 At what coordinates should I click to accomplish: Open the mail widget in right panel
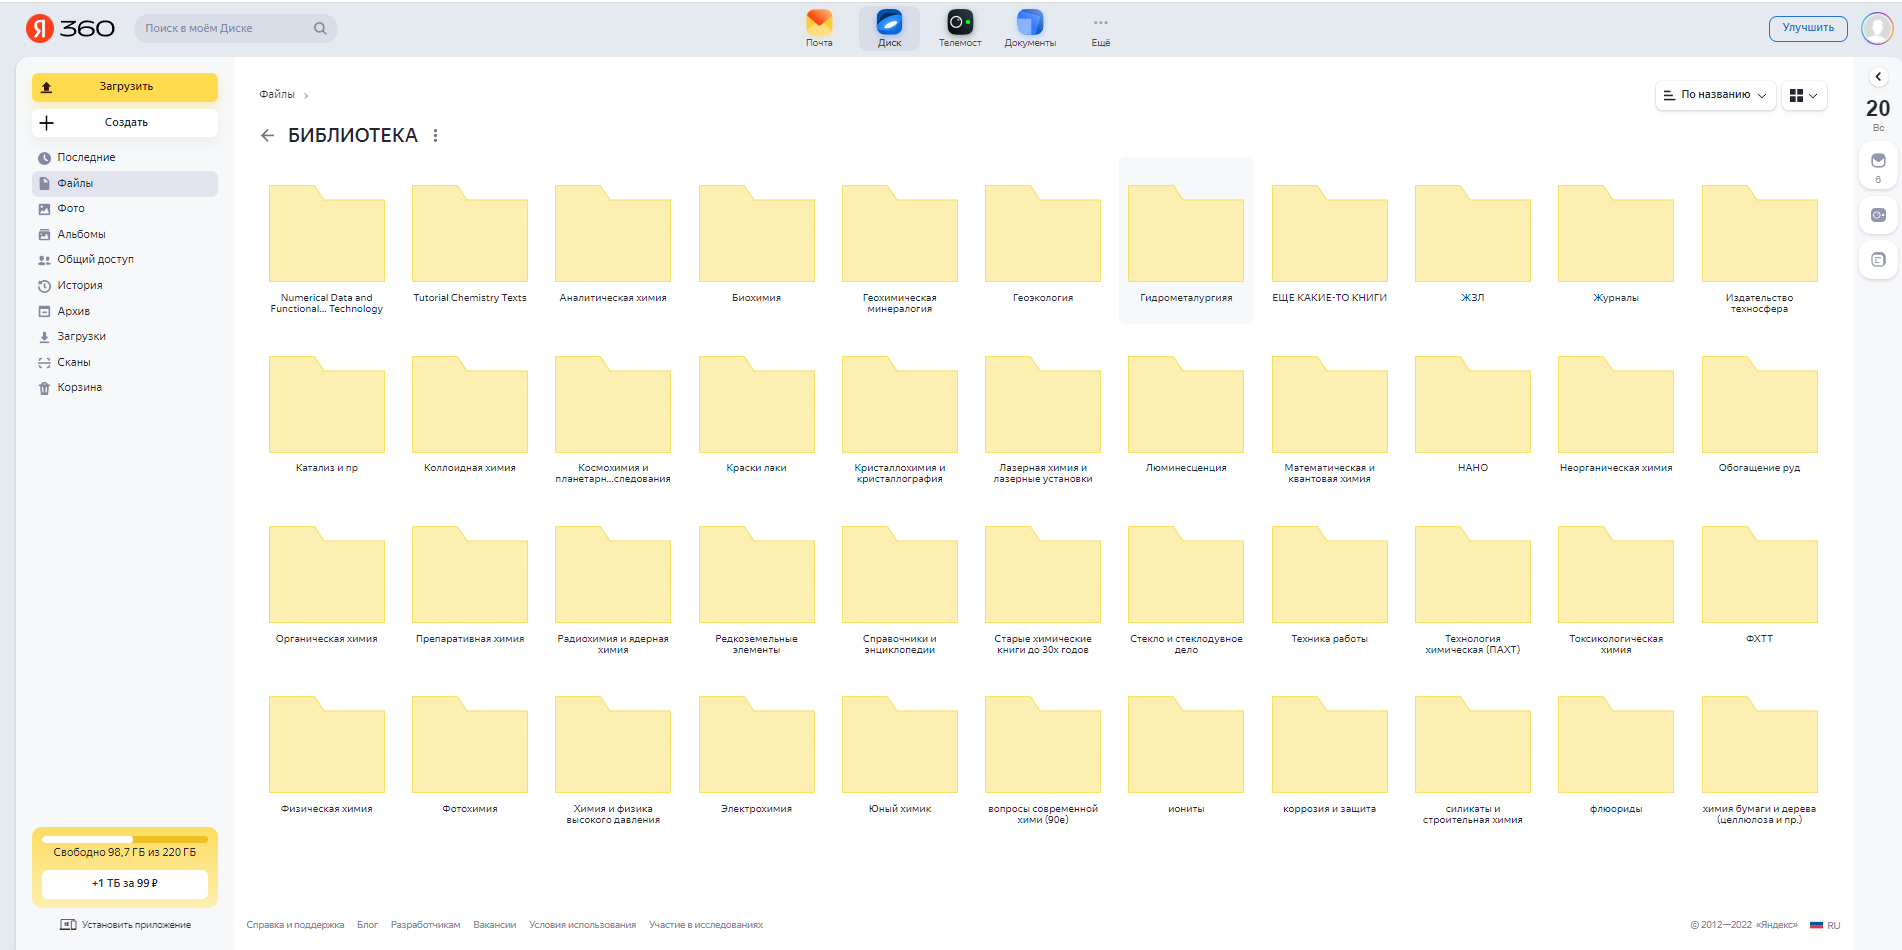click(x=1878, y=166)
